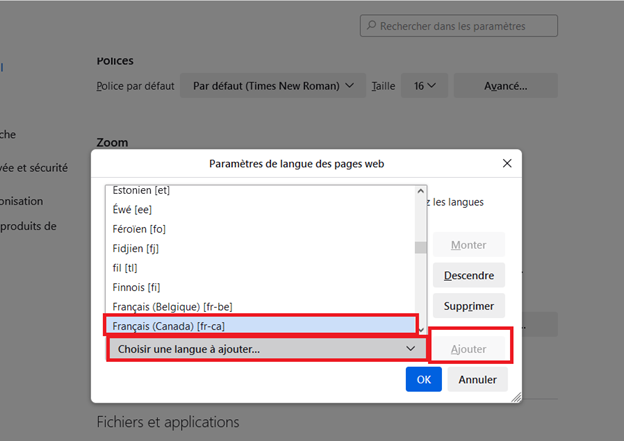Open the Police par défaut dropdown
624x441 pixels.
pyautogui.click(x=272, y=86)
